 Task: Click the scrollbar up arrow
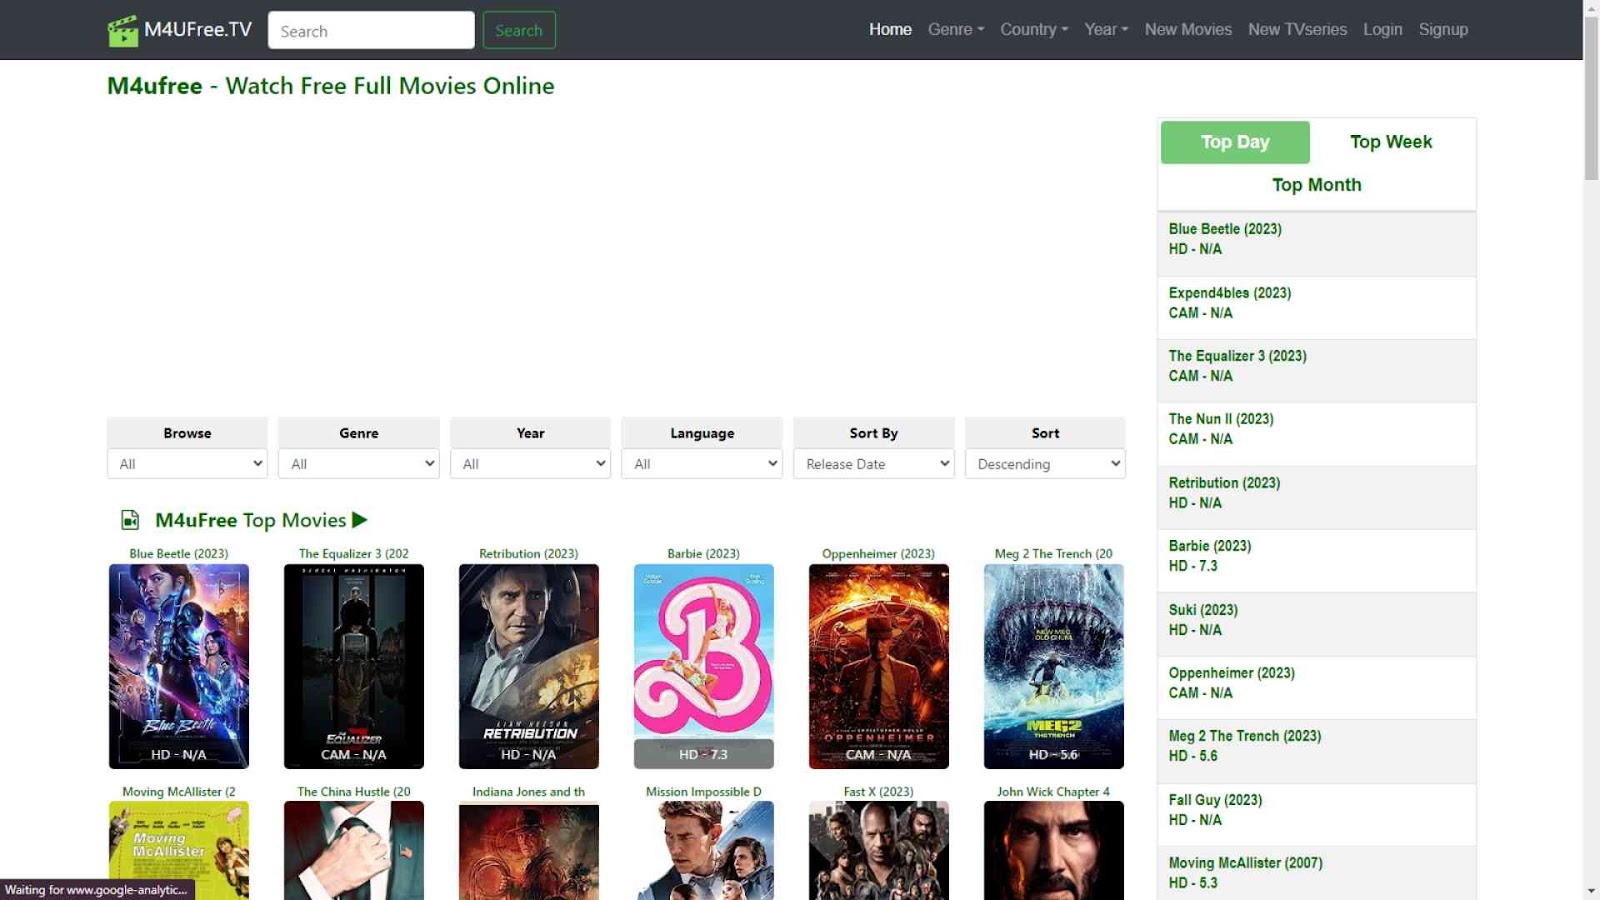(1591, 8)
